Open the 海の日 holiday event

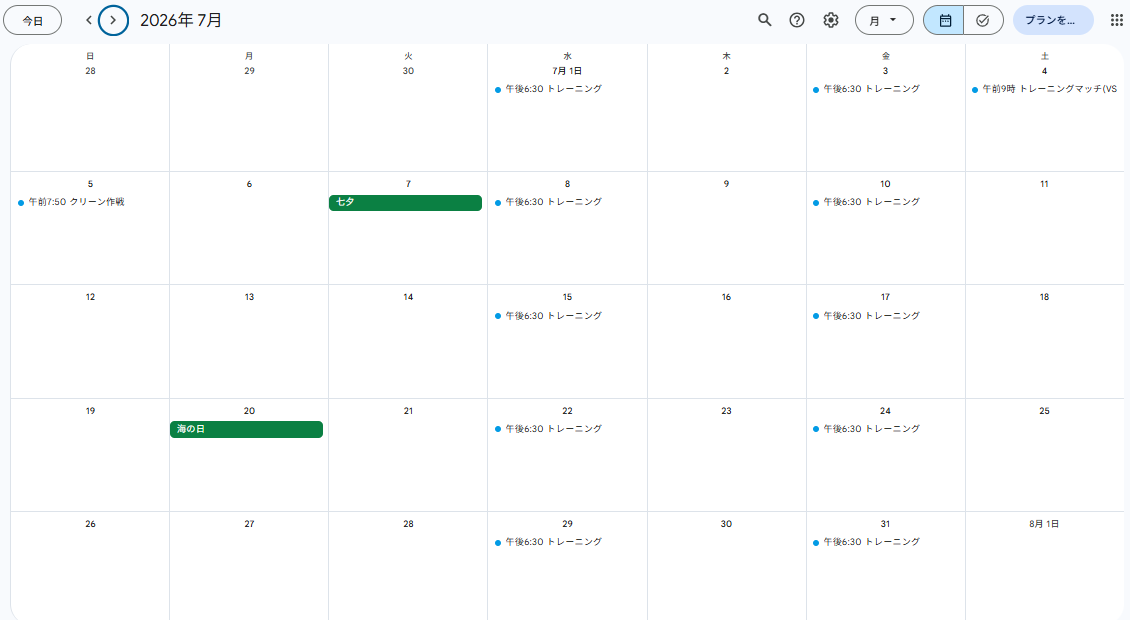[x=246, y=429]
